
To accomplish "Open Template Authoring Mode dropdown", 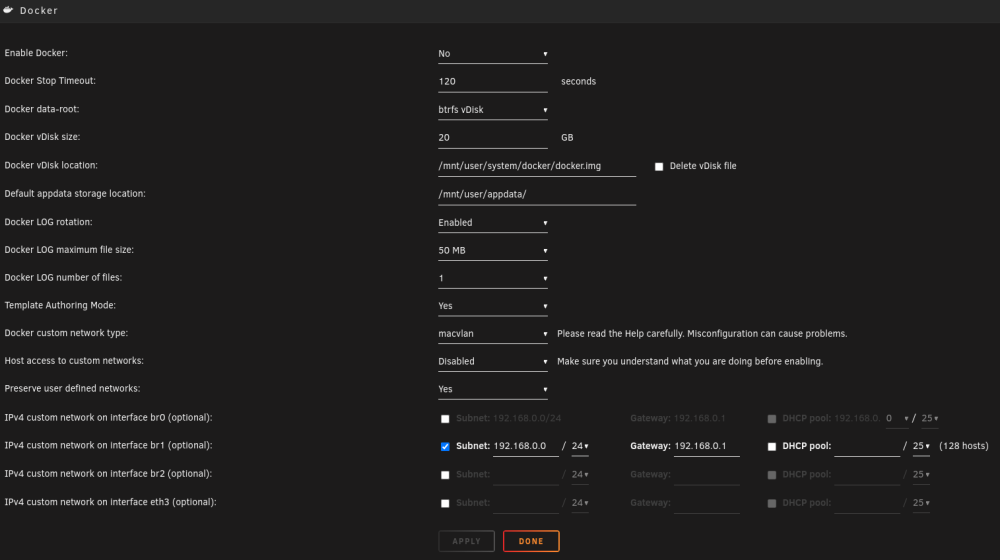I will (492, 306).
